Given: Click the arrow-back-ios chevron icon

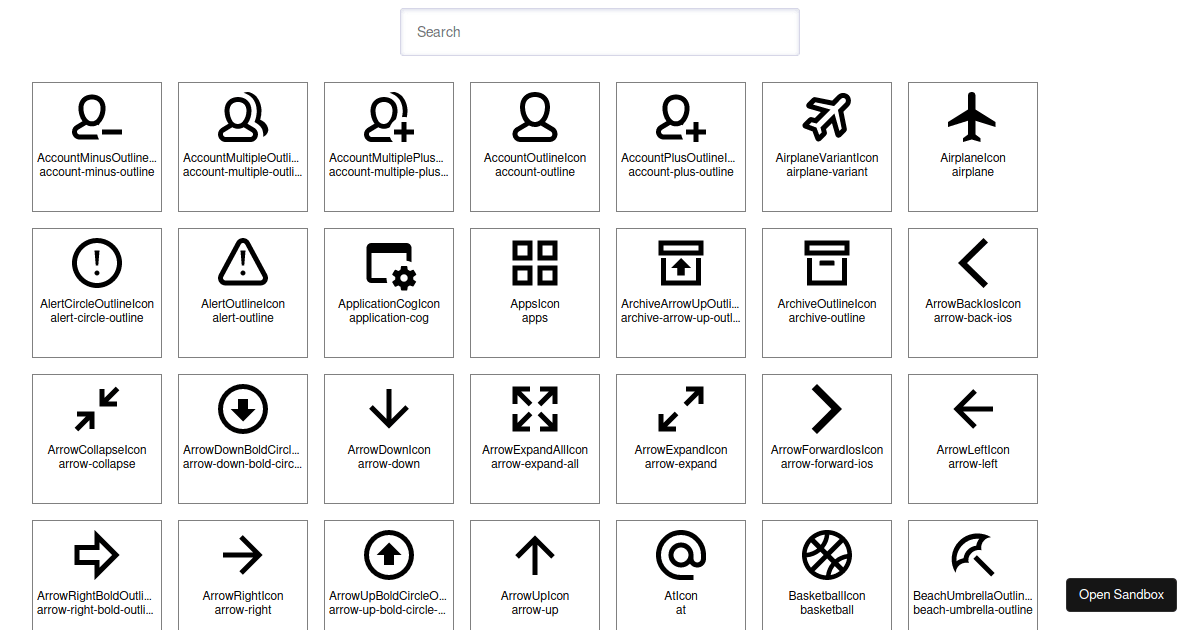Looking at the screenshot, I should pos(973,262).
